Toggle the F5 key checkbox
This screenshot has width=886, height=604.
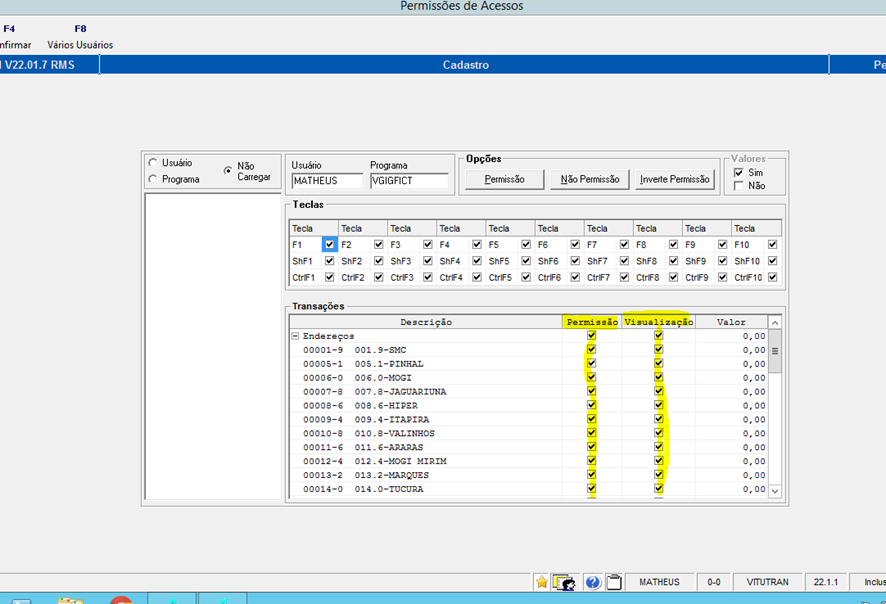coord(526,245)
